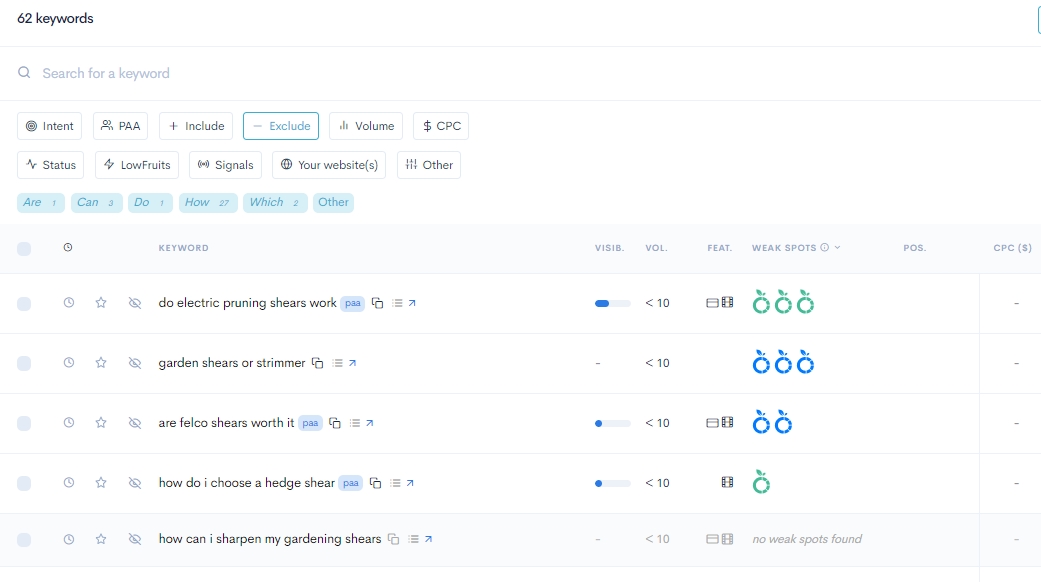Screen dimensions: 1041x582
Task: Star the keyword 'are felco shears worth it'
Action: point(101,423)
